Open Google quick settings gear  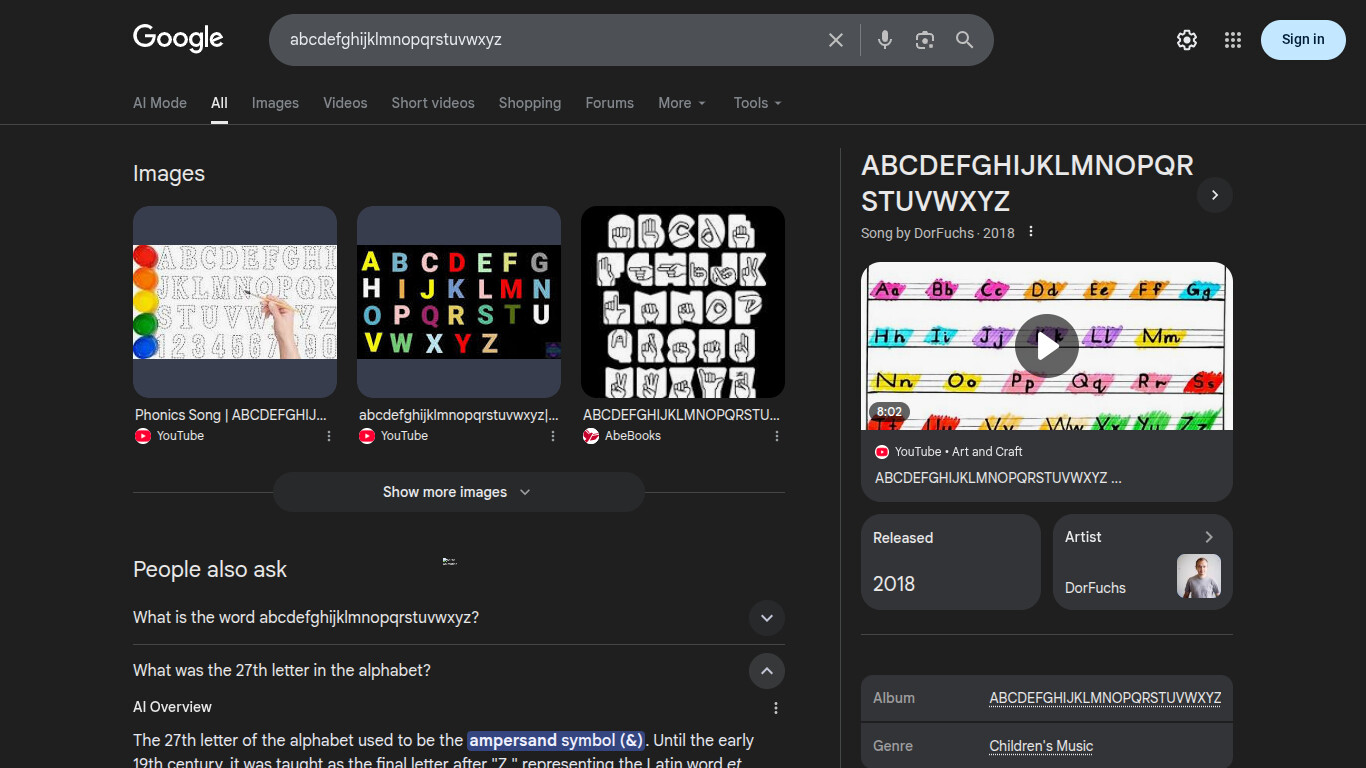1186,40
